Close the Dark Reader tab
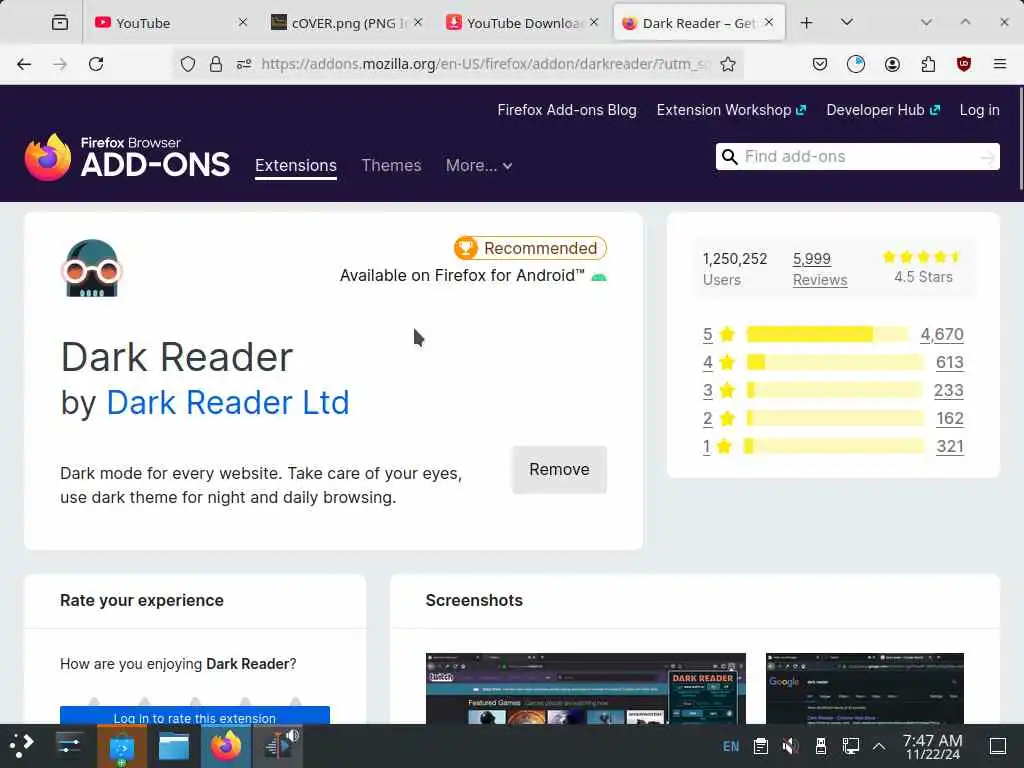1024x768 pixels. [x=769, y=22]
